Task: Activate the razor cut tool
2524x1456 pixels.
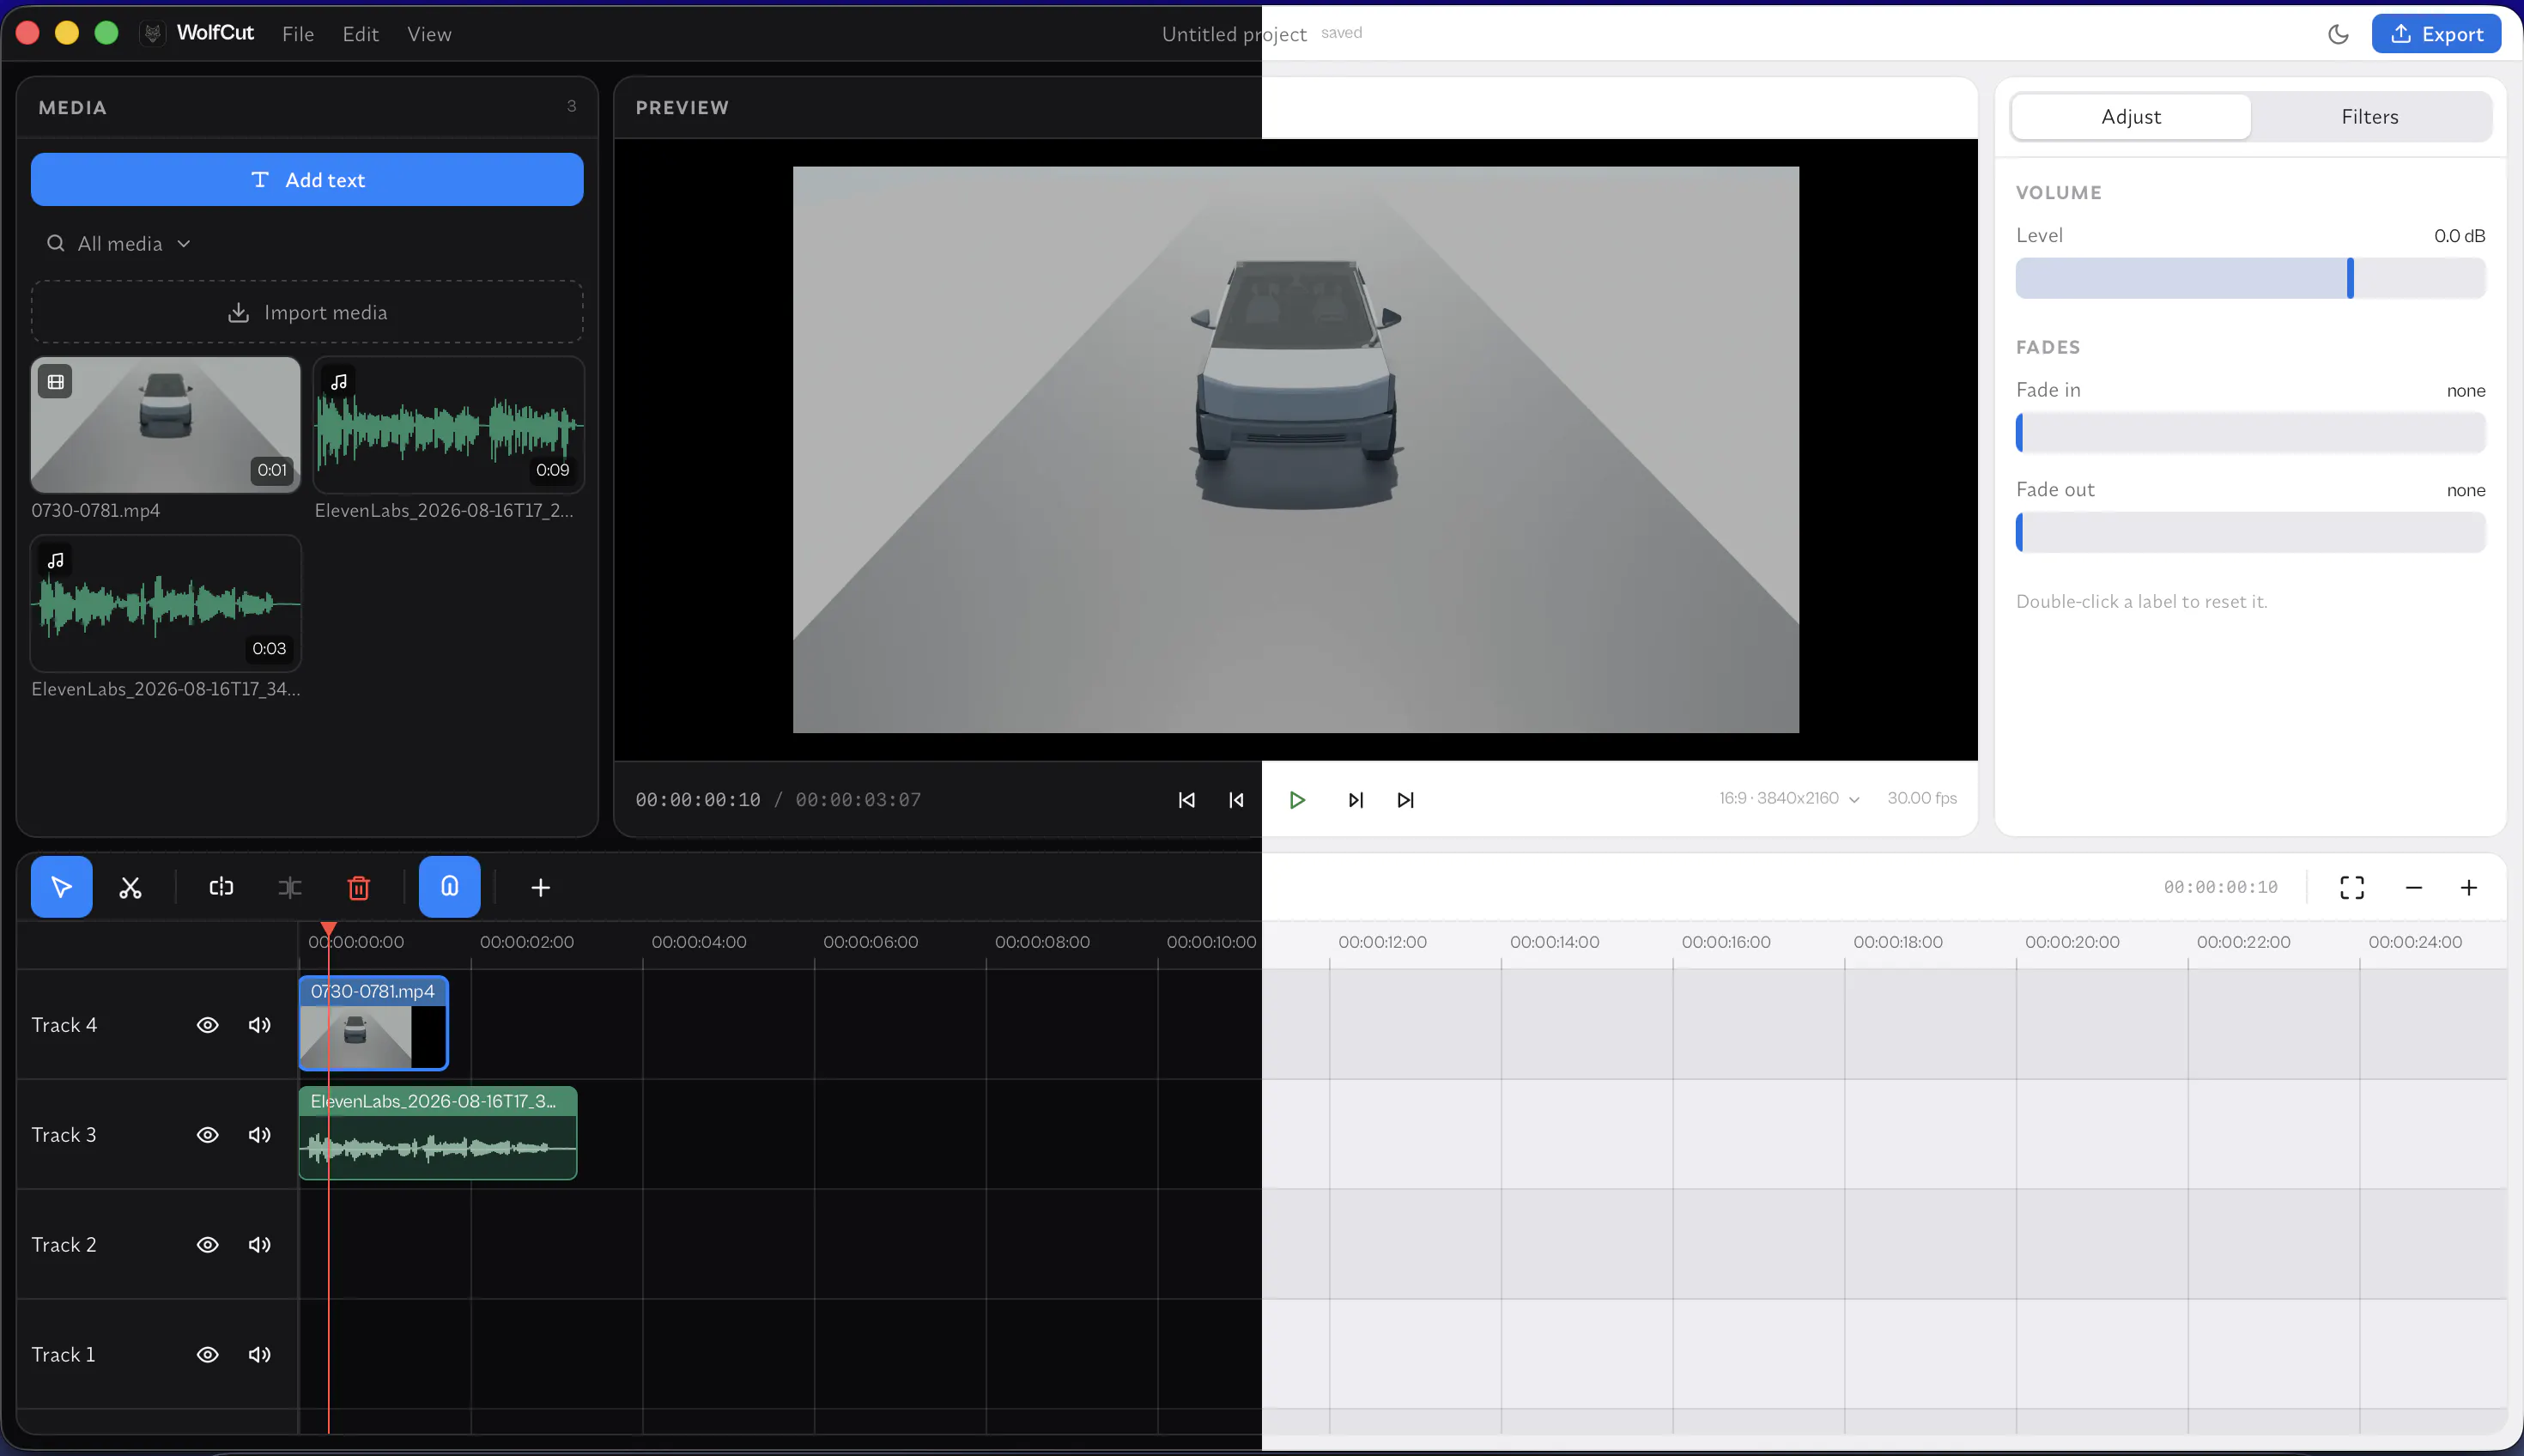Action: coord(130,887)
